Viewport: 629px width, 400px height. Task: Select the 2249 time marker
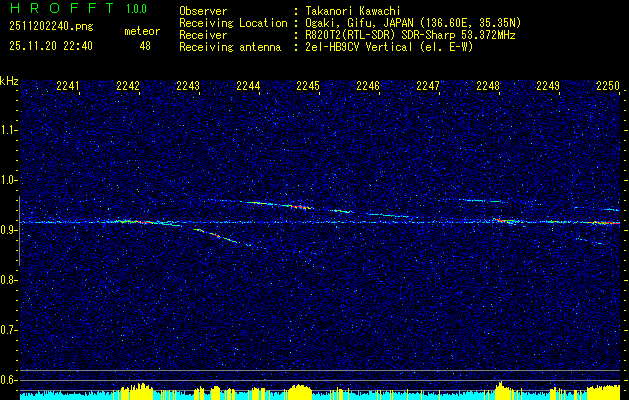pyautogui.click(x=548, y=86)
